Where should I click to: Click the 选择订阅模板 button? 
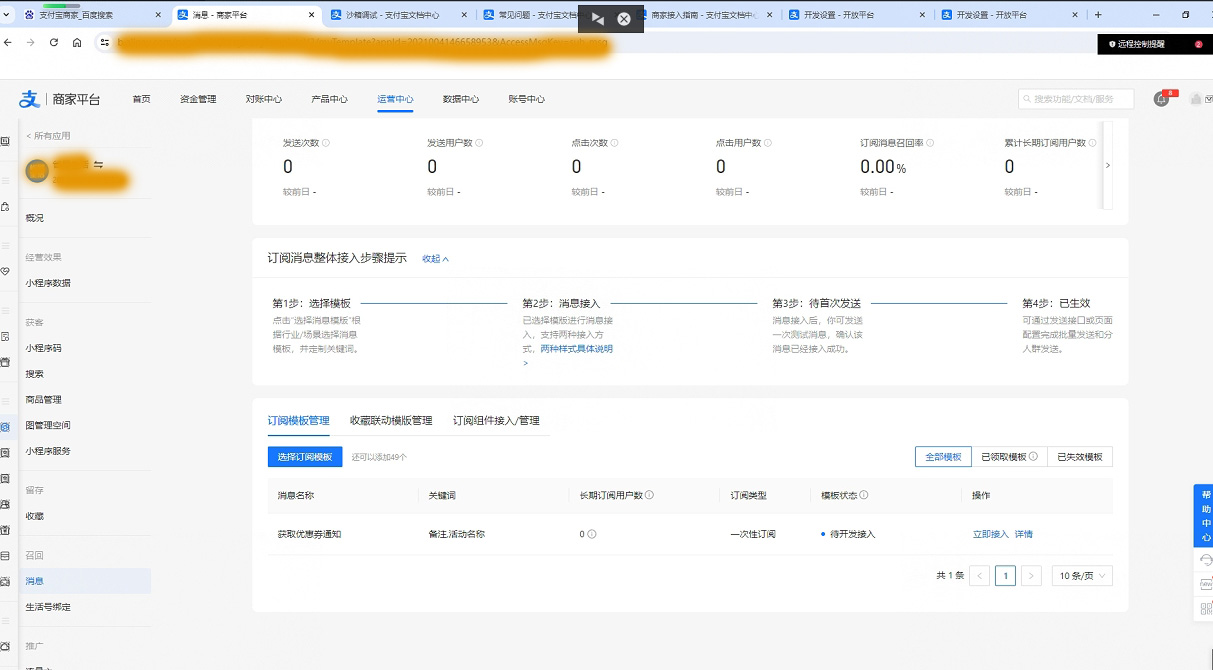click(305, 457)
